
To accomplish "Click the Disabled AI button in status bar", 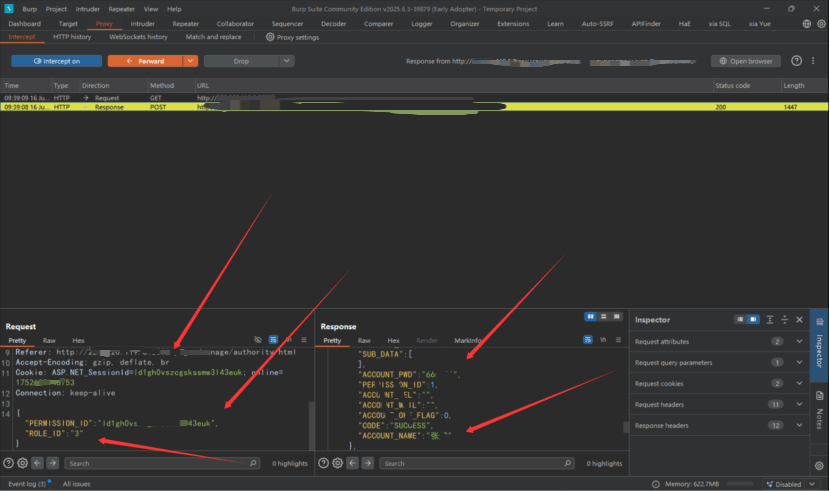I will (784, 484).
